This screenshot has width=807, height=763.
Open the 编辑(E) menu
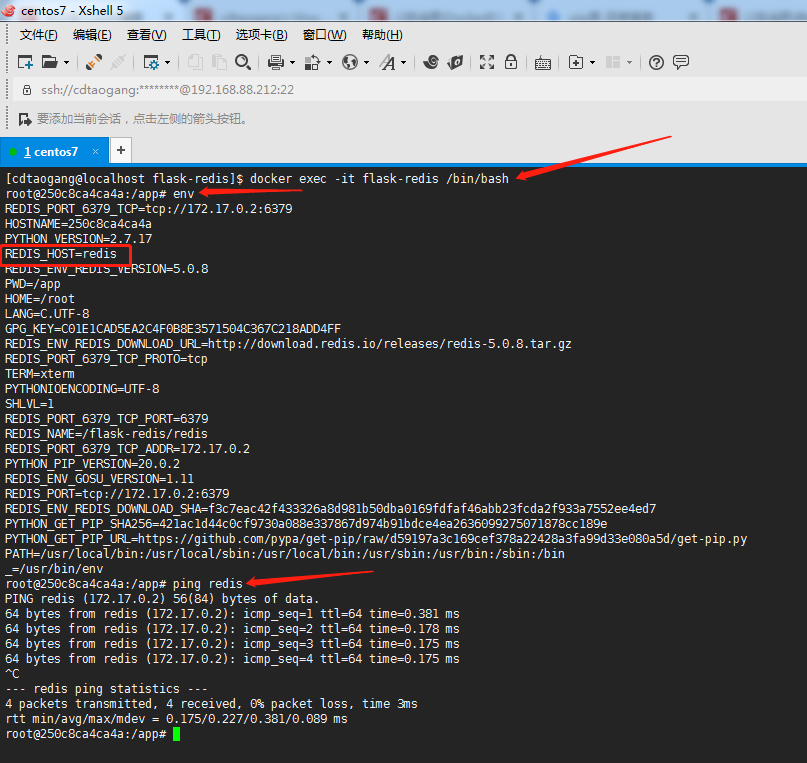[x=92, y=35]
